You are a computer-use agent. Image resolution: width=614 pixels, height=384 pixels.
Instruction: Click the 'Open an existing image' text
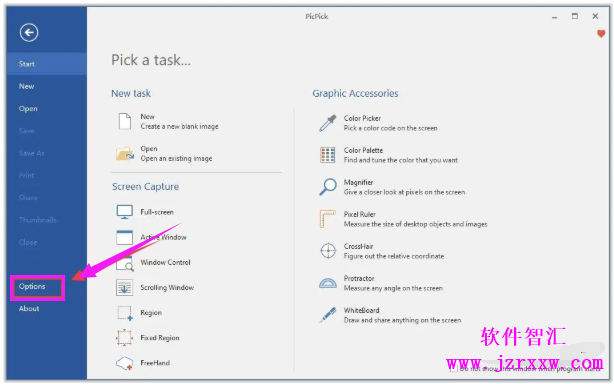[x=176, y=159]
